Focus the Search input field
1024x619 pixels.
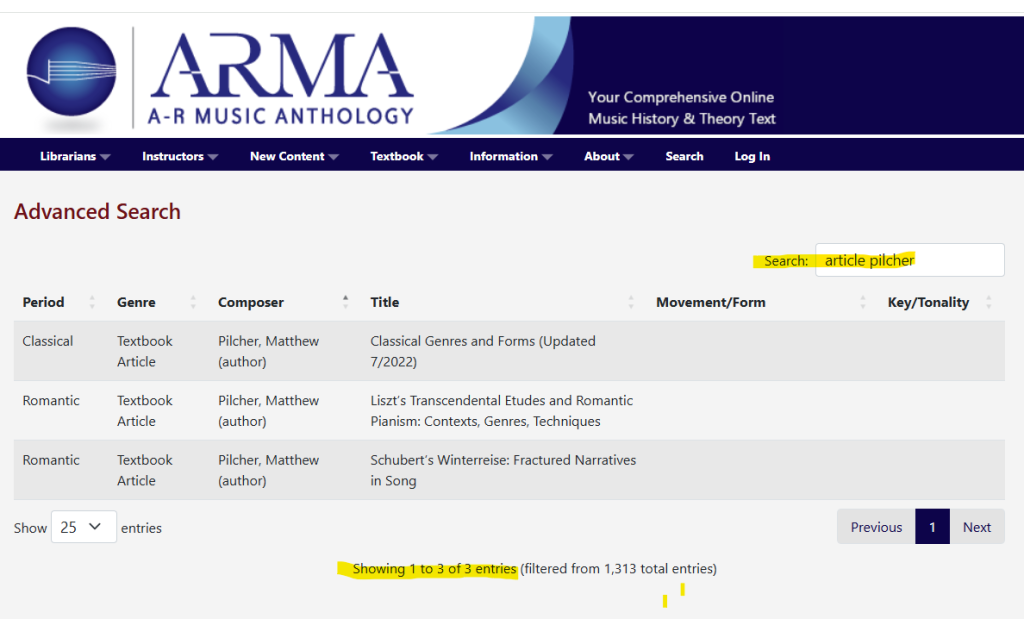point(909,260)
